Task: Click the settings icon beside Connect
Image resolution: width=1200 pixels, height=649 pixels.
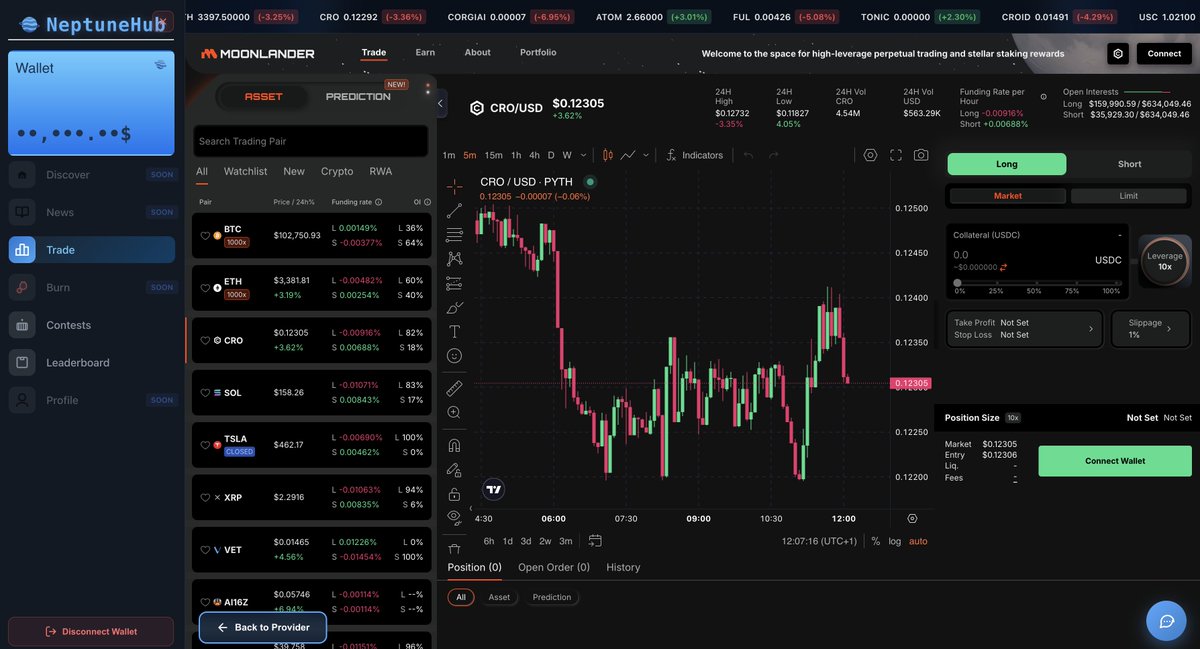Action: point(1118,53)
